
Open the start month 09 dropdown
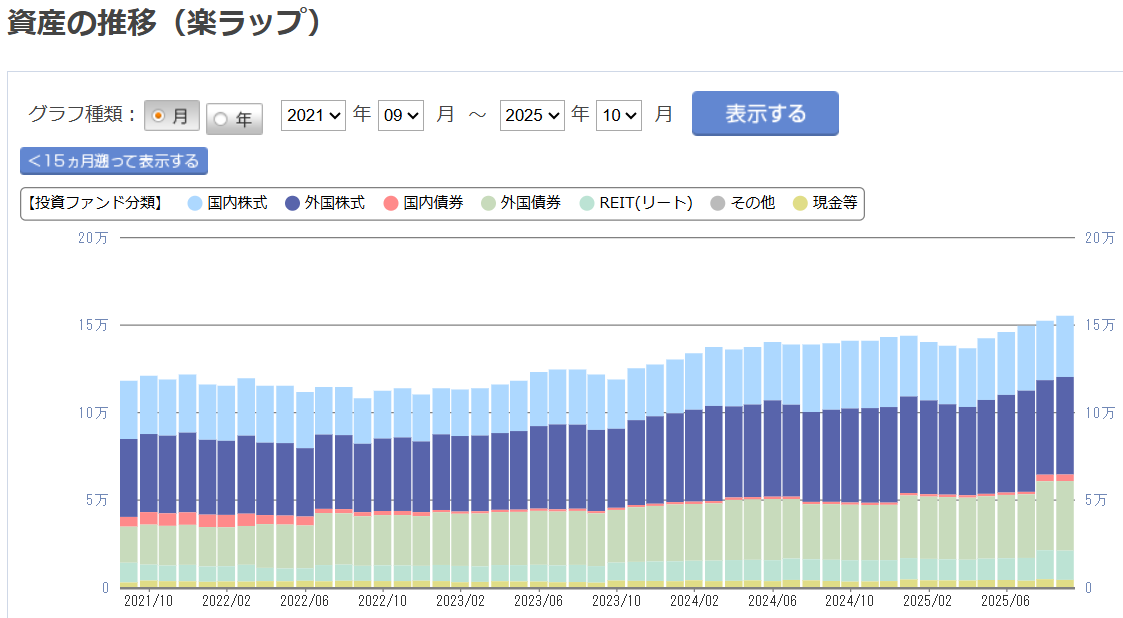pos(401,115)
